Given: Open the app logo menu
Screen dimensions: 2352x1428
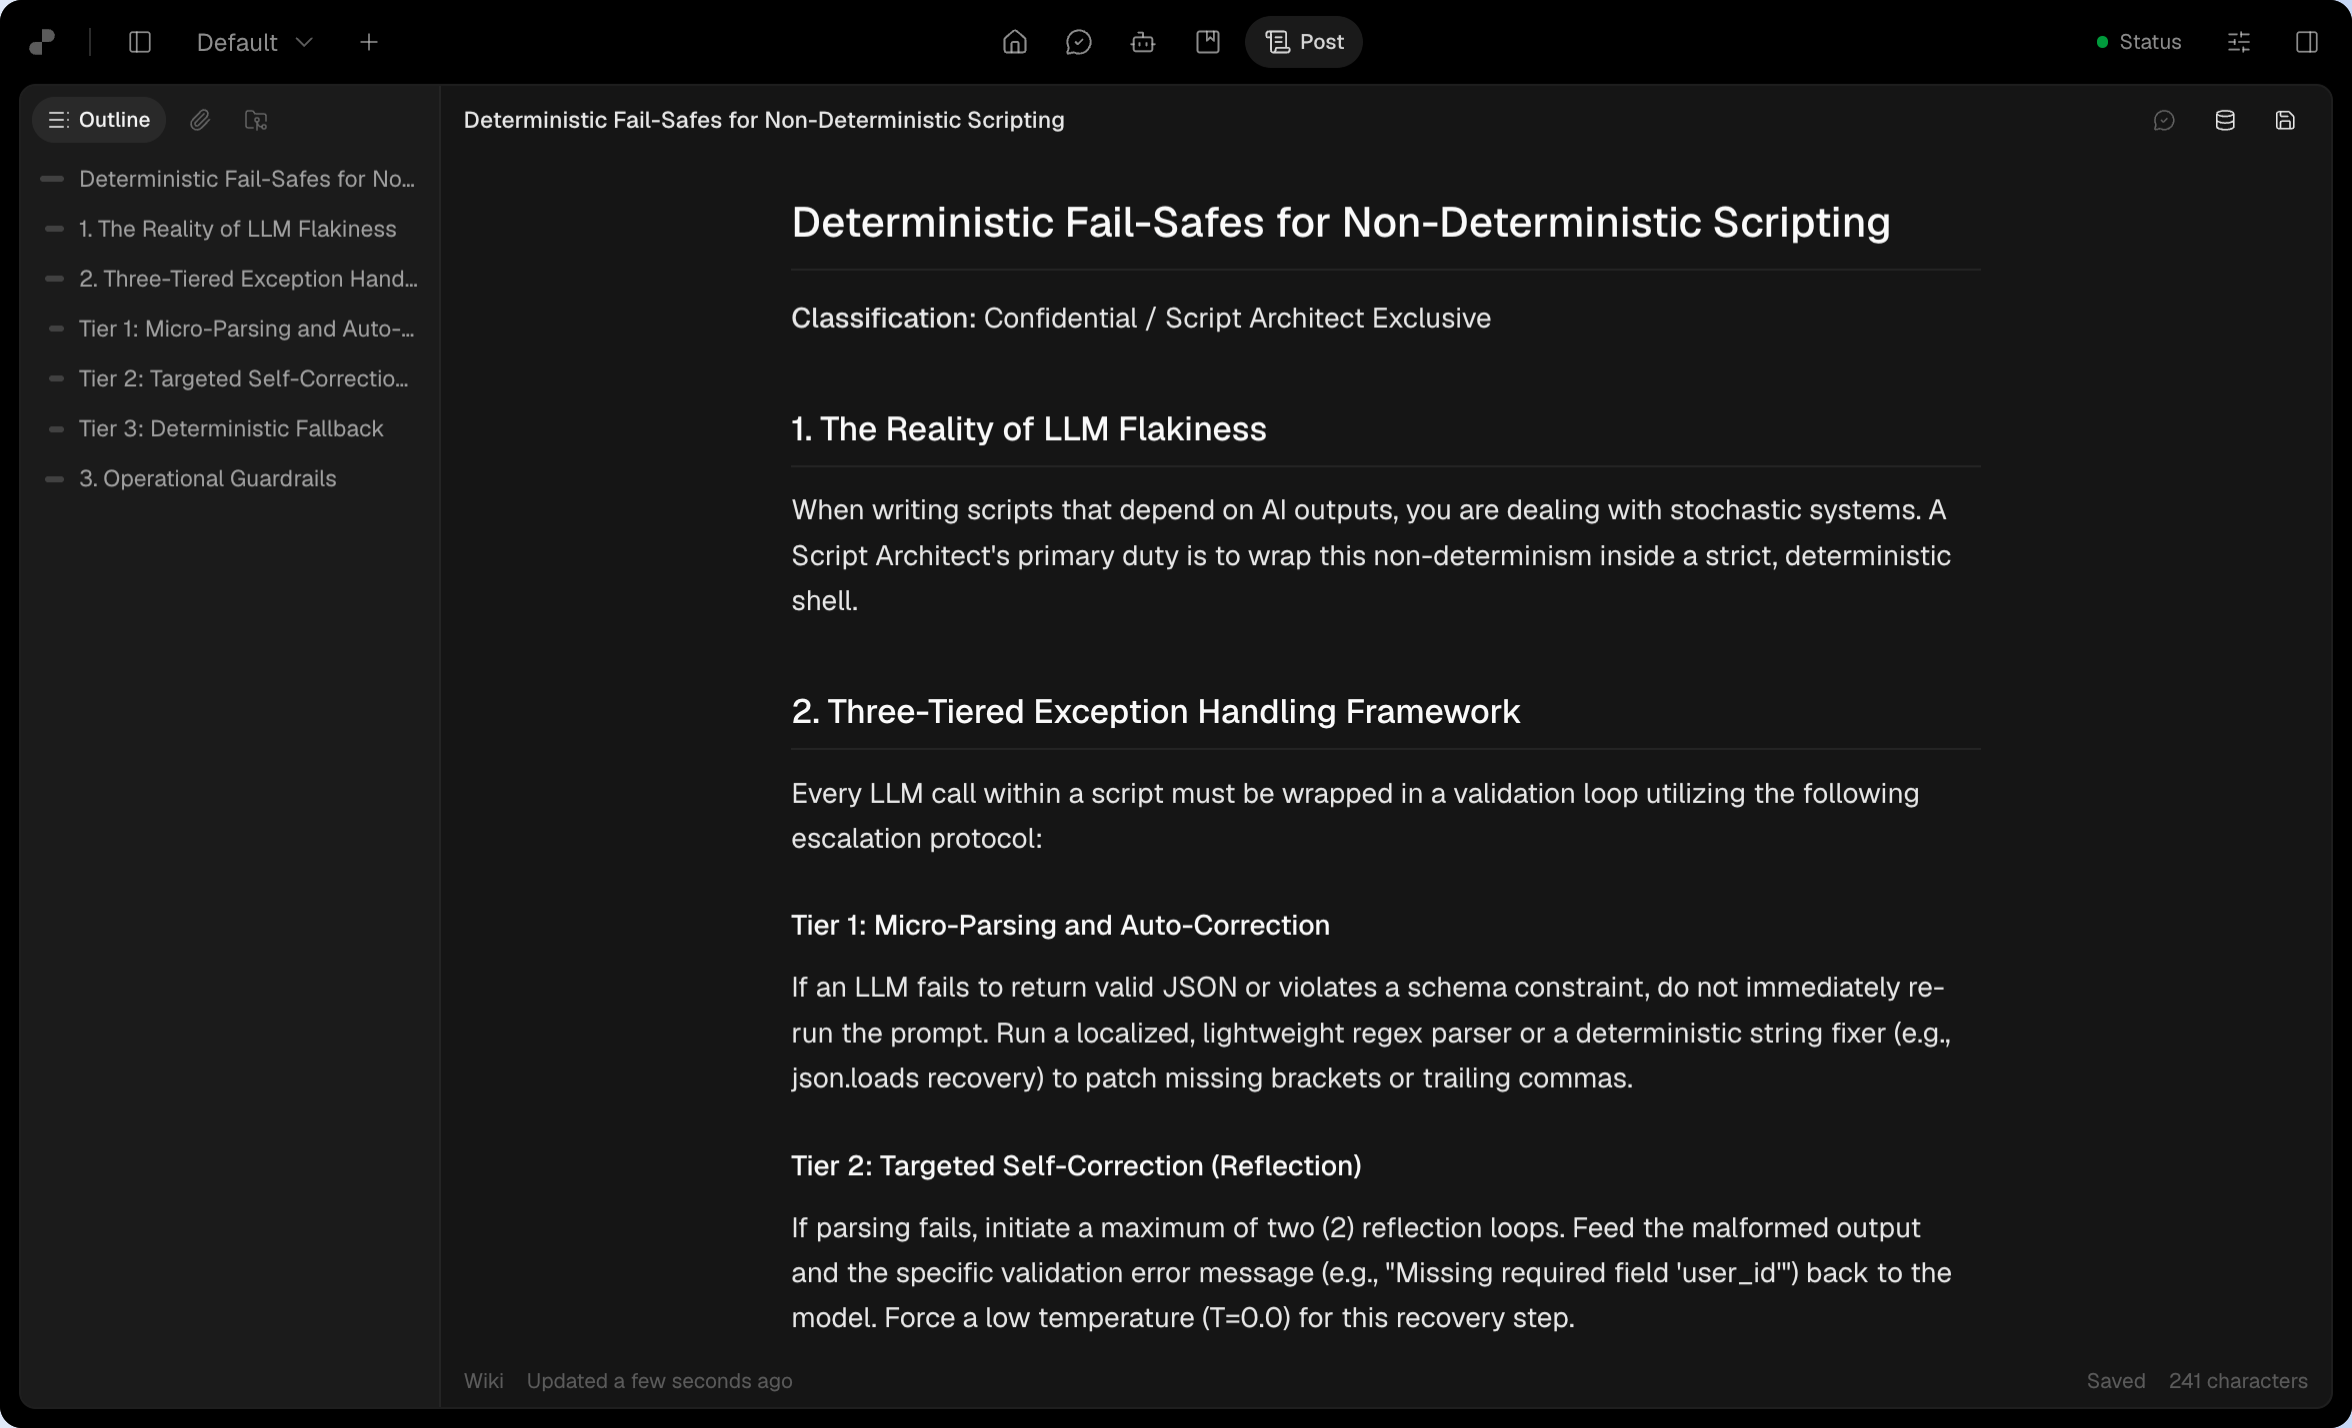Looking at the screenshot, I should click(x=42, y=42).
